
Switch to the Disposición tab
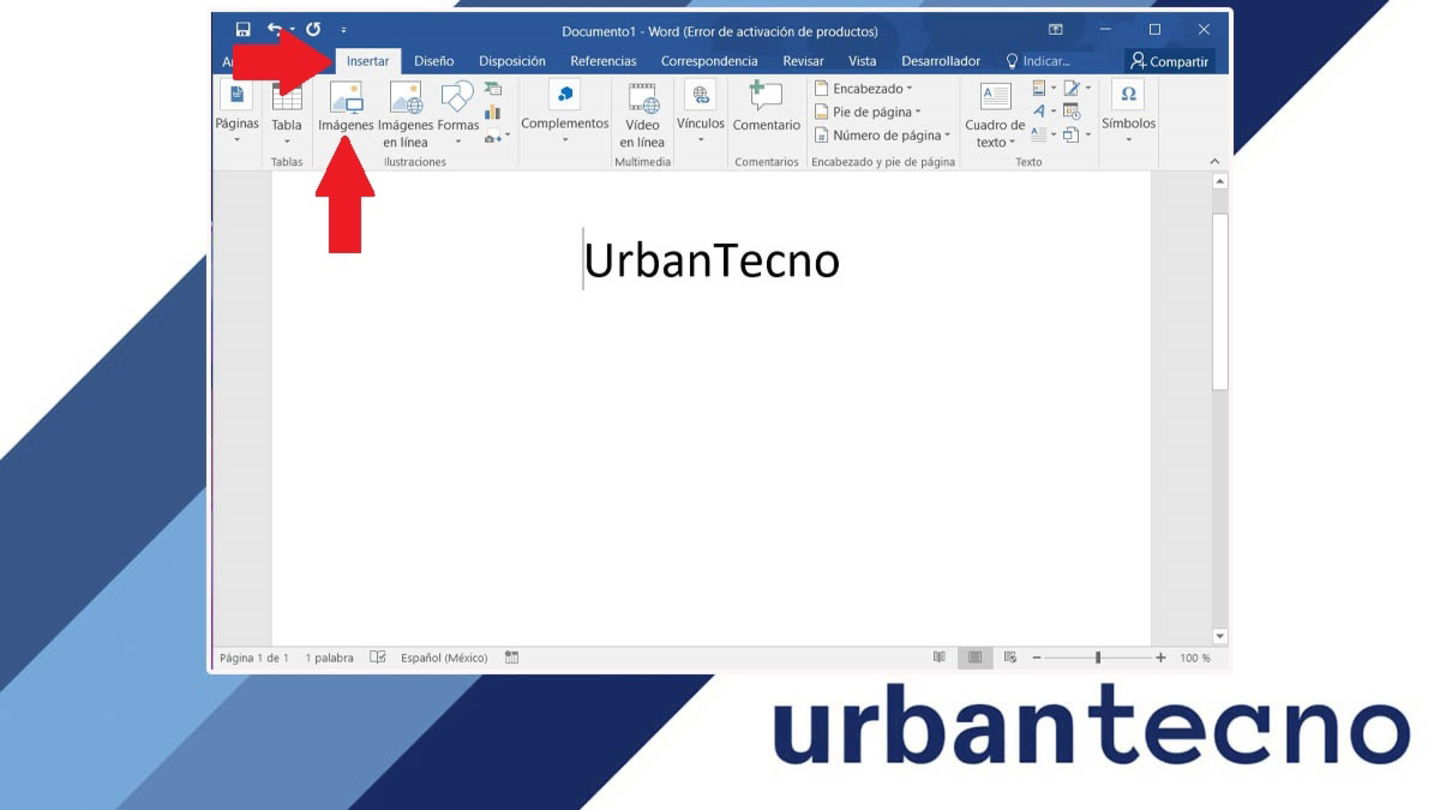click(x=512, y=61)
